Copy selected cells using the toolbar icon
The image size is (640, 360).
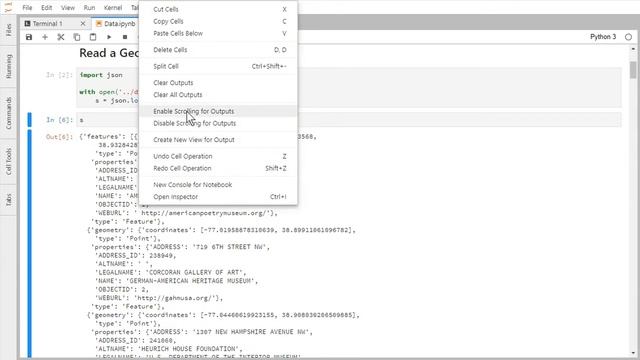[x=77, y=37]
